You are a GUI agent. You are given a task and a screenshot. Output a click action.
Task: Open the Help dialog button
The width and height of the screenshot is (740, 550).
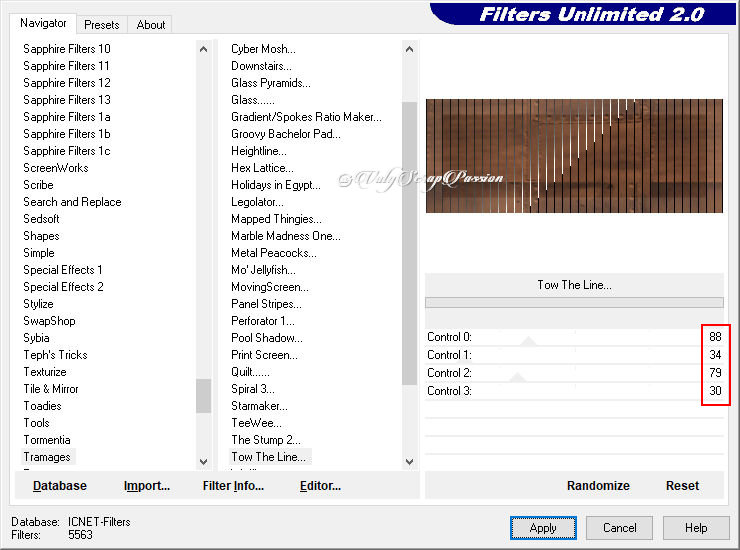click(696, 528)
